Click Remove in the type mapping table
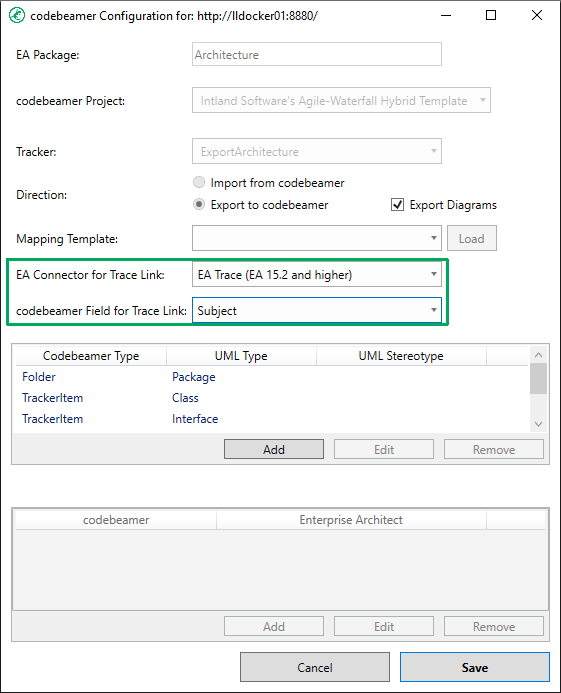This screenshot has height=693, width=561. pos(494,449)
